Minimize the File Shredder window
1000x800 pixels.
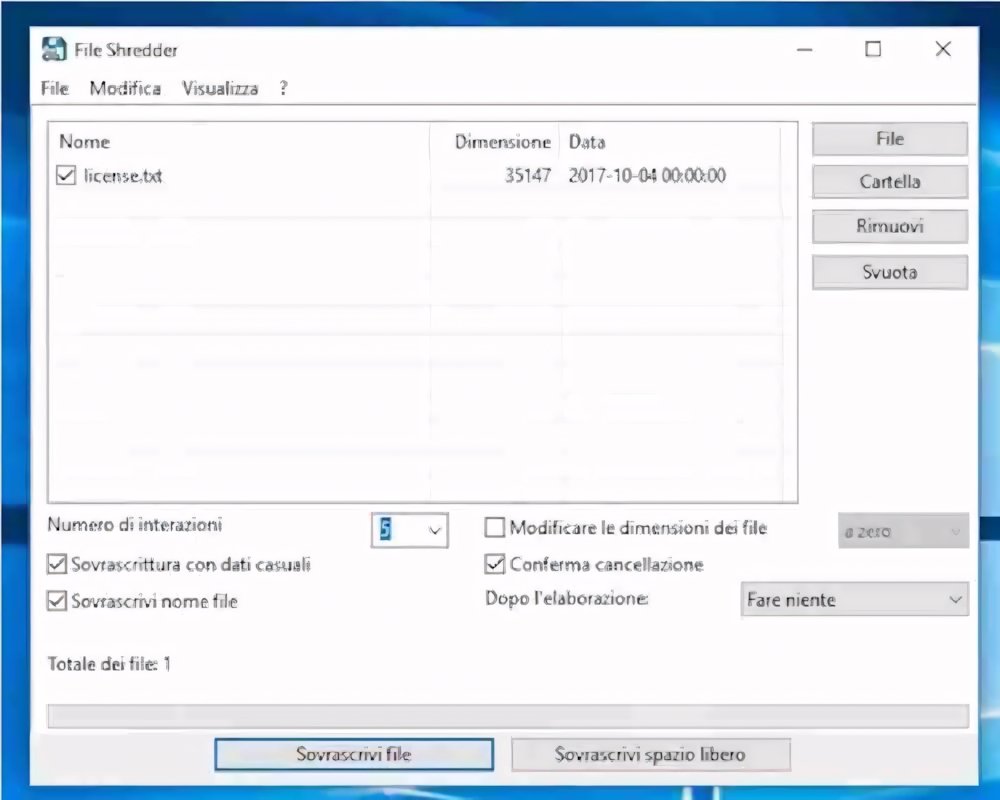[x=805, y=49]
